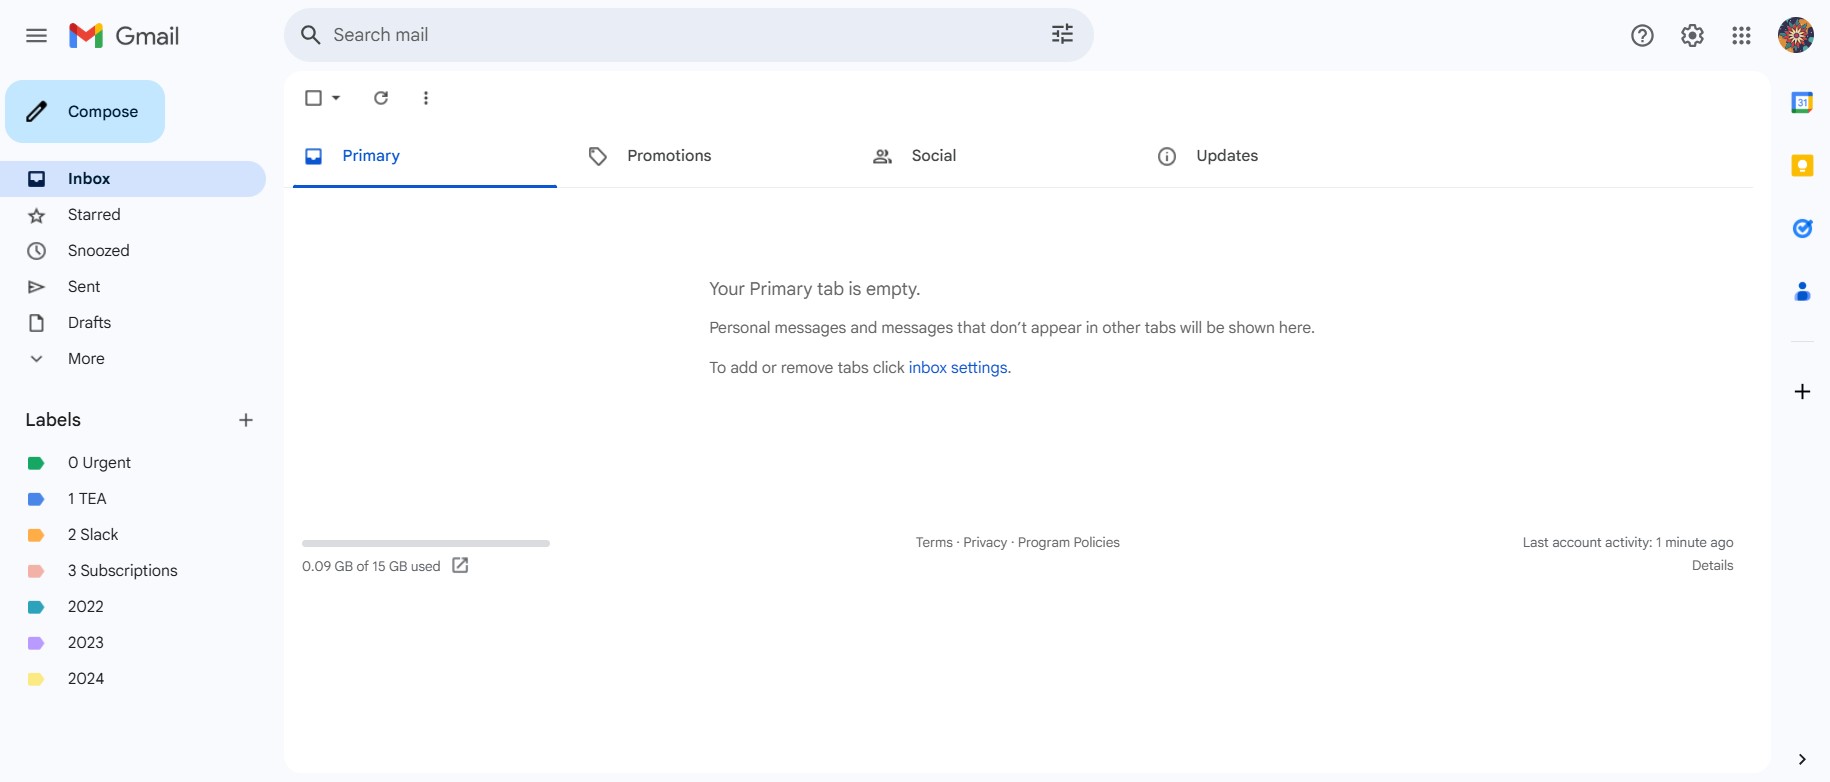Switch to the Promotions tab

point(669,156)
